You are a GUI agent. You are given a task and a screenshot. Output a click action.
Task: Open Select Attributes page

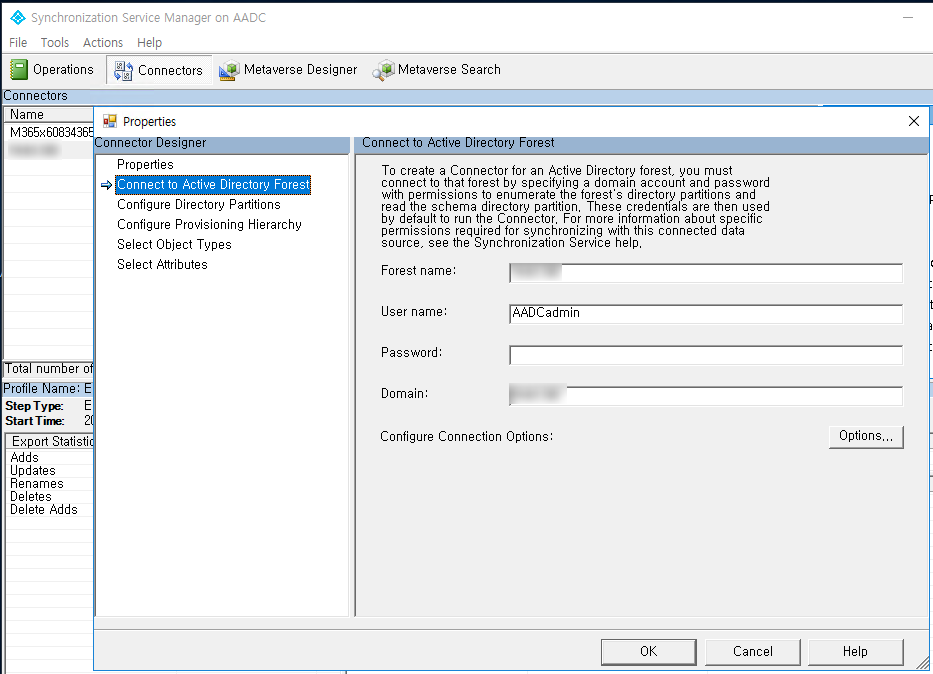[x=162, y=264]
